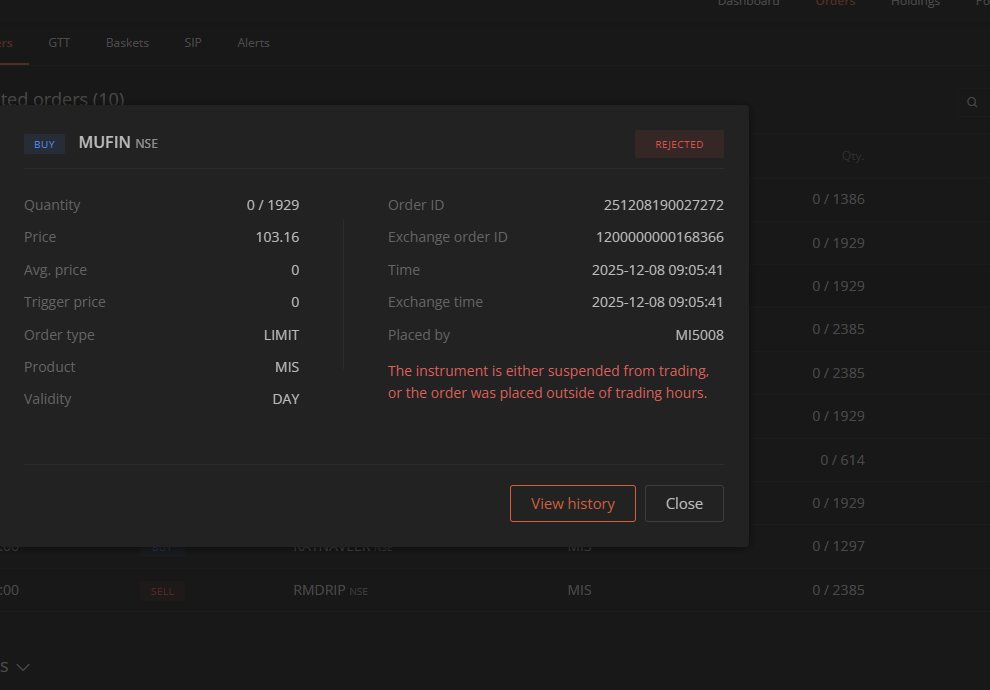Select Order ID 251208190027272
This screenshot has width=990, height=690.
tap(664, 205)
